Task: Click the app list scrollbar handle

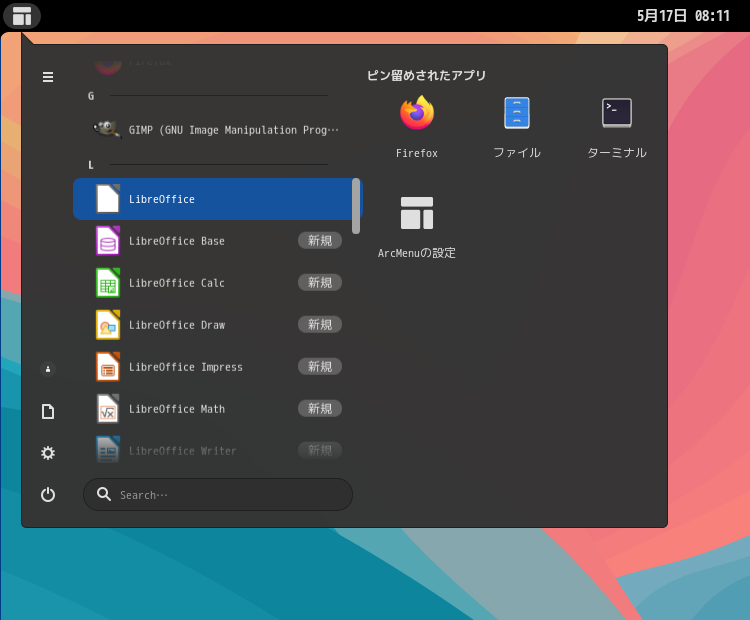Action: click(356, 206)
